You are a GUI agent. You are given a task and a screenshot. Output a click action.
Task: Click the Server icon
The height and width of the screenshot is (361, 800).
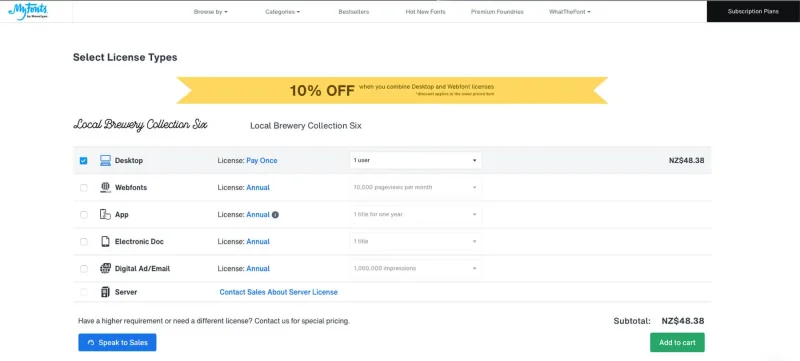pos(105,292)
